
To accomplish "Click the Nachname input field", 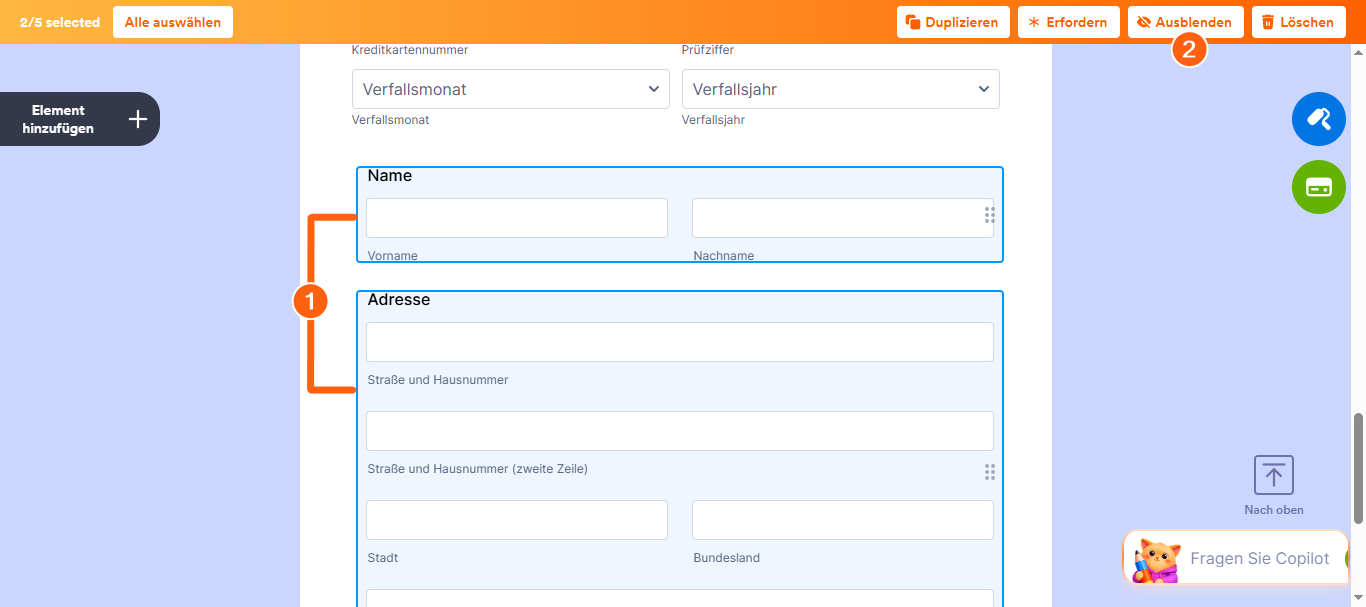I will click(x=843, y=218).
